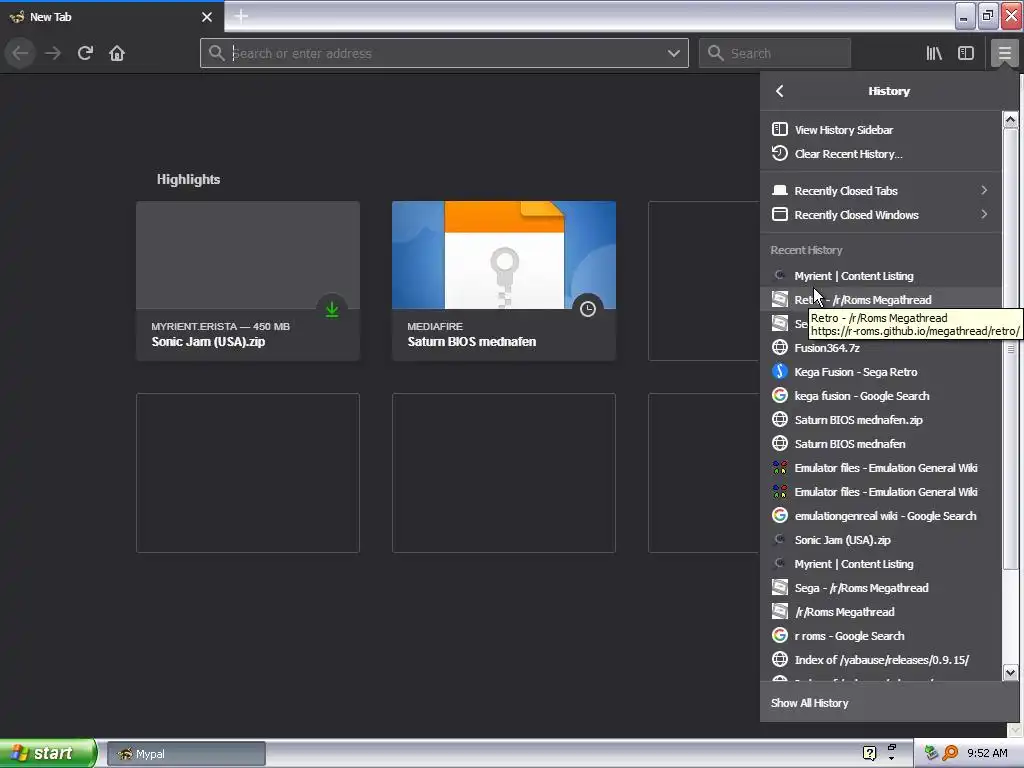The height and width of the screenshot is (768, 1024).
Task: Open Sega - /r/Roms Megathread entry
Action: (x=880, y=588)
